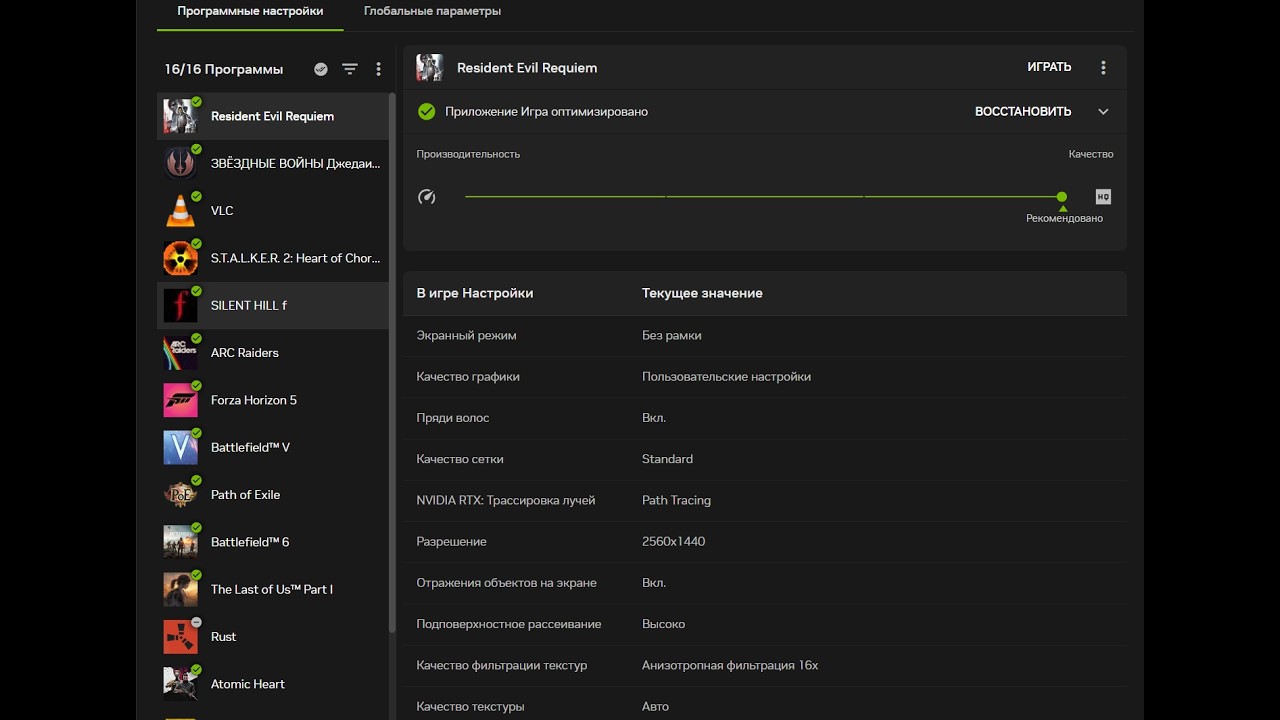The height and width of the screenshot is (720, 1280).
Task: Select ARC Raiders in the program list
Action: [x=273, y=353]
